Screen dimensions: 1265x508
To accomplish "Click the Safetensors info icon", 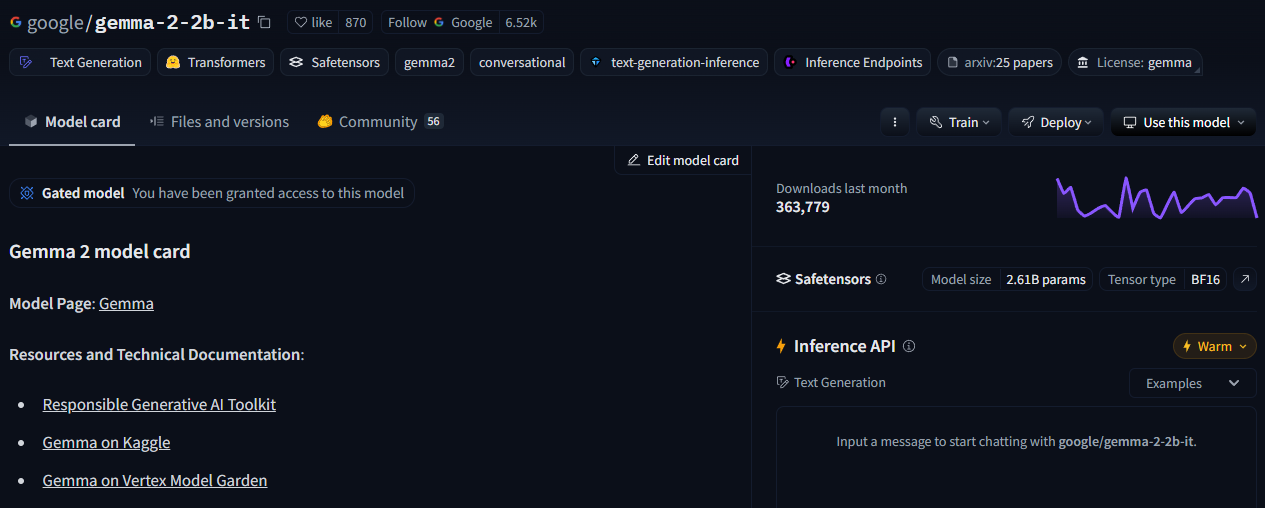I will 881,280.
